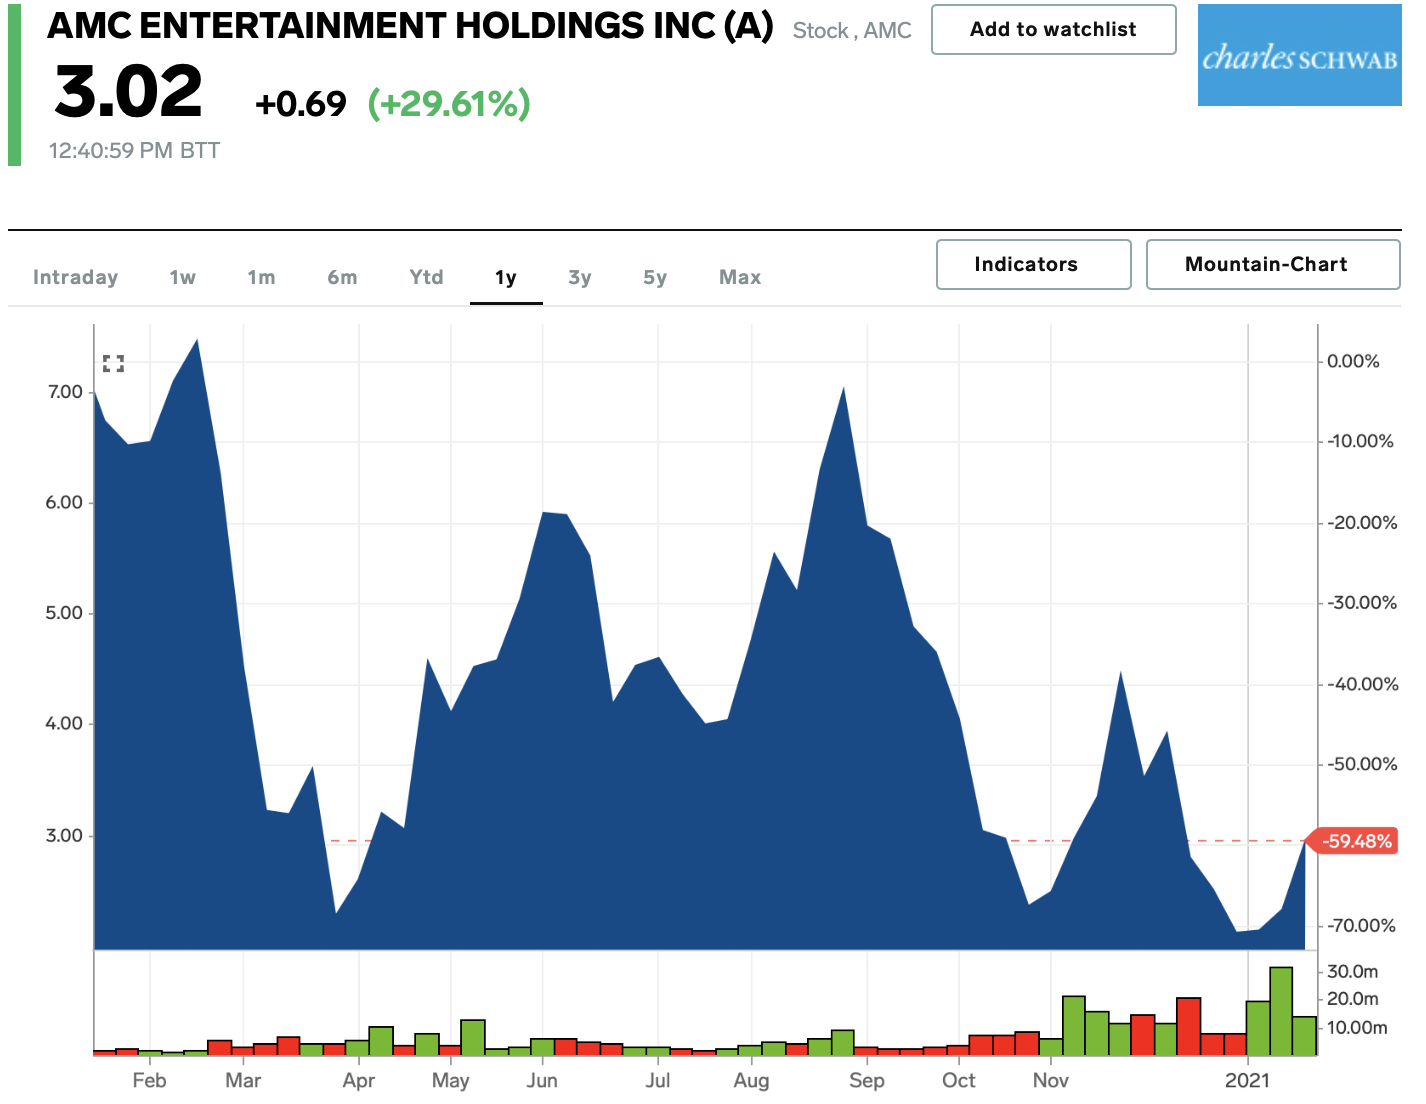
Task: Click the stock price 3.02
Action: 129,91
